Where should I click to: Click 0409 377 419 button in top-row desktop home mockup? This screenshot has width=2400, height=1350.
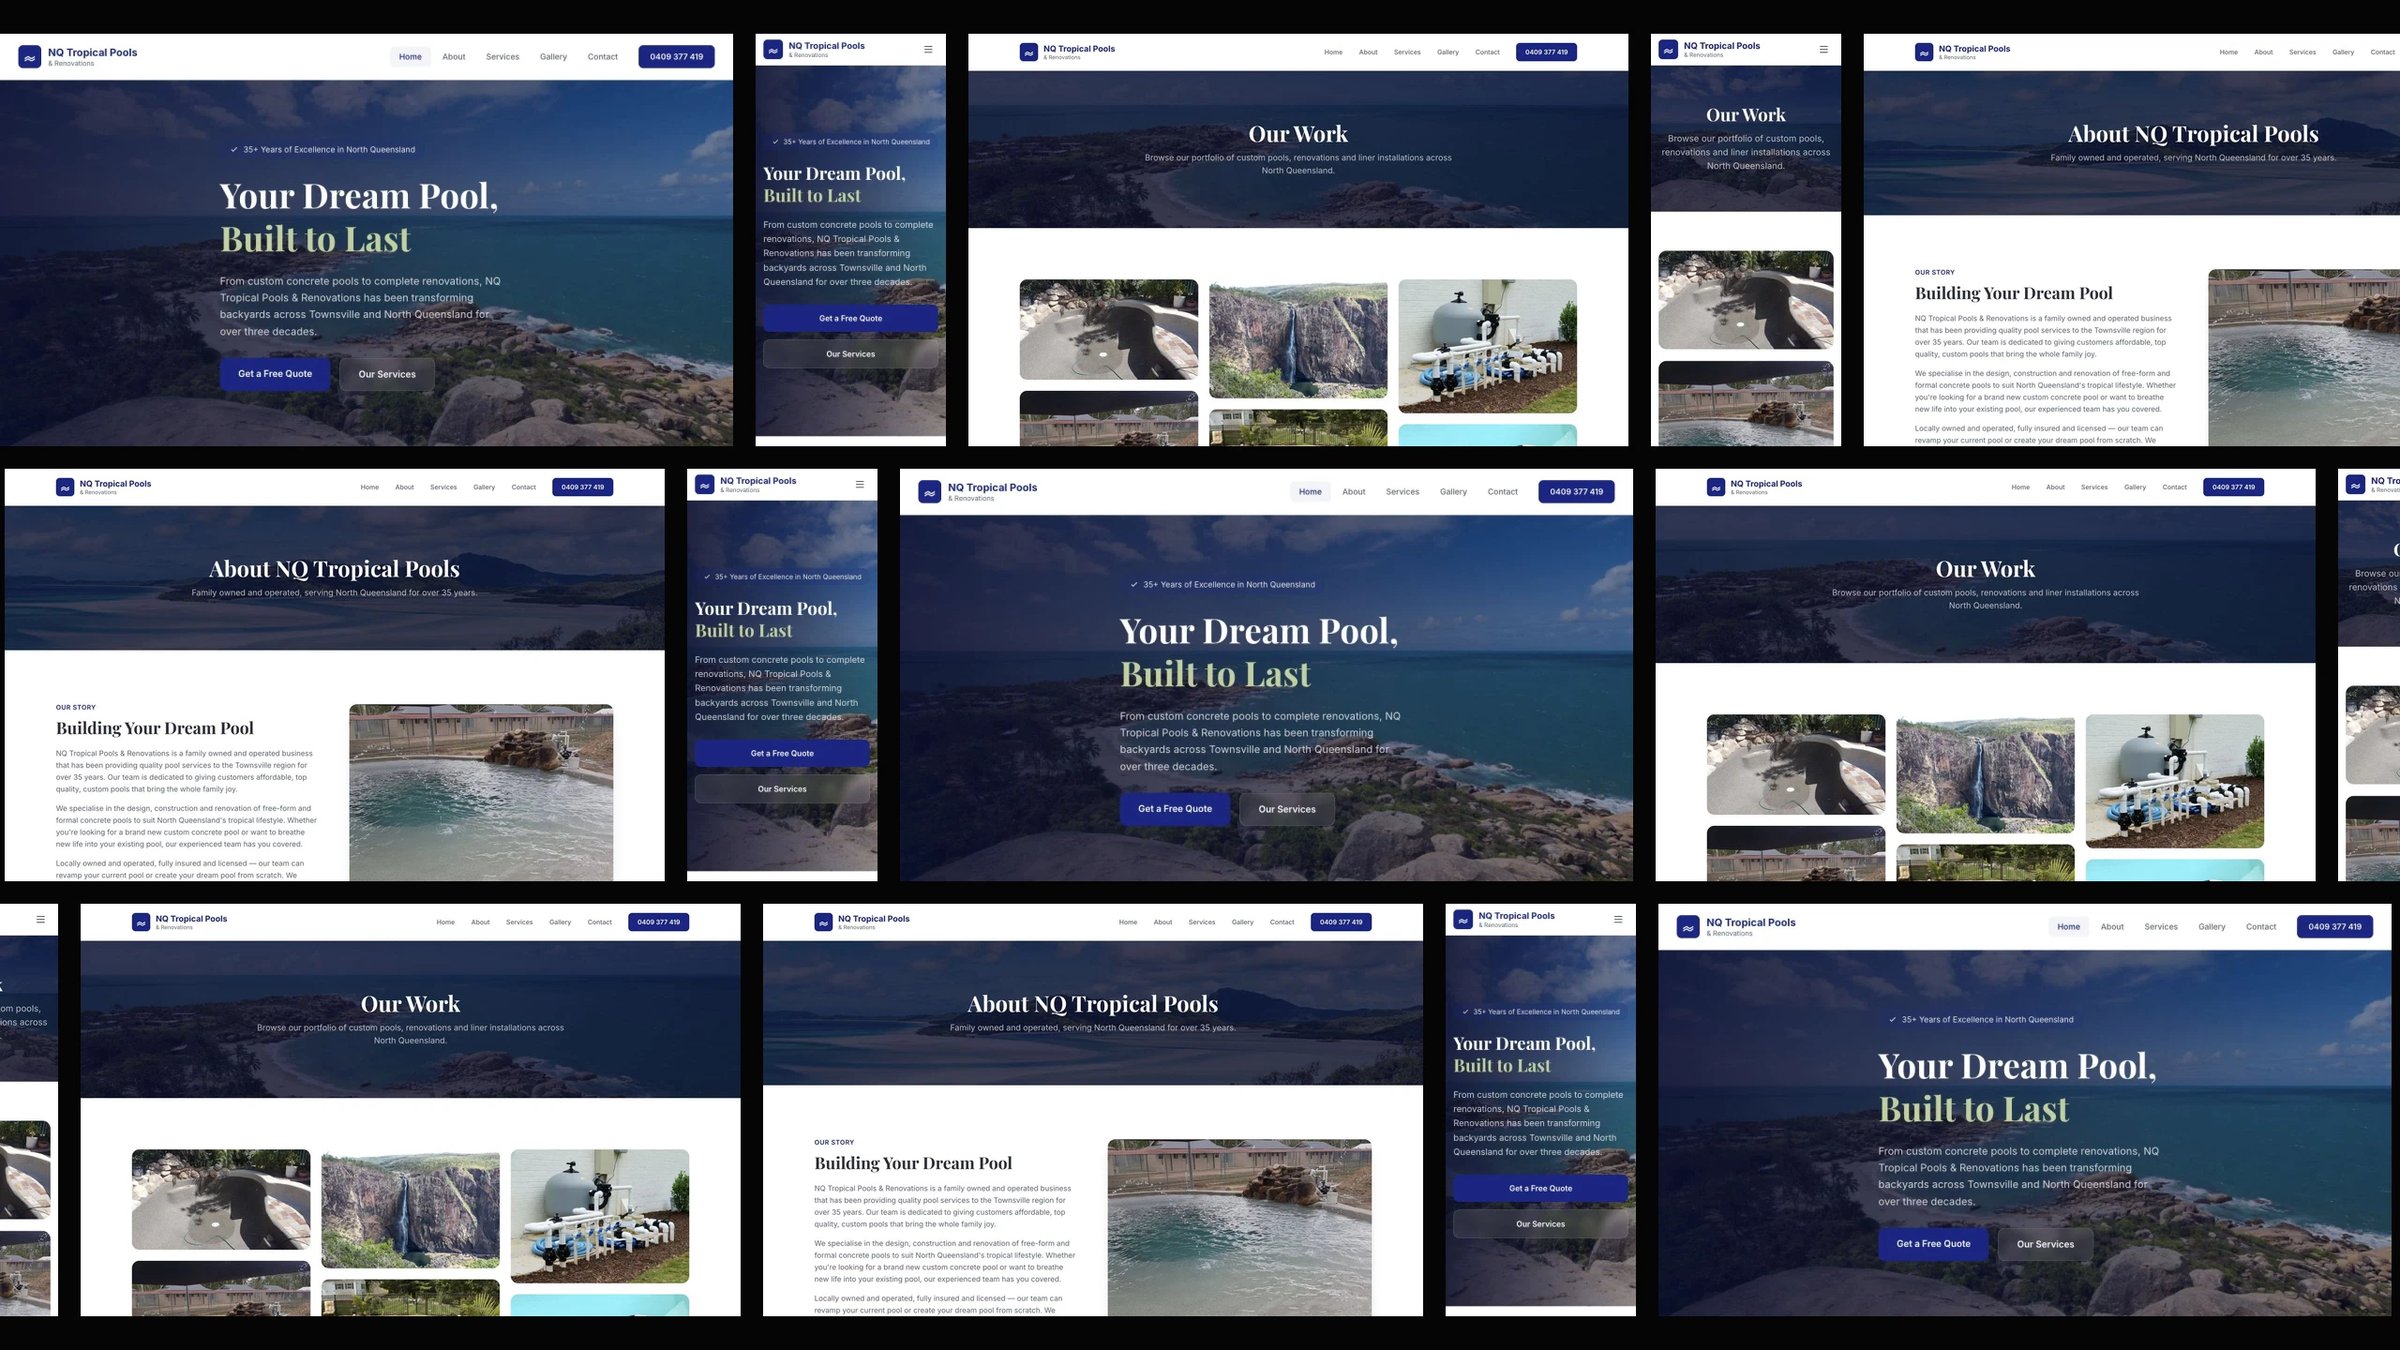(676, 57)
